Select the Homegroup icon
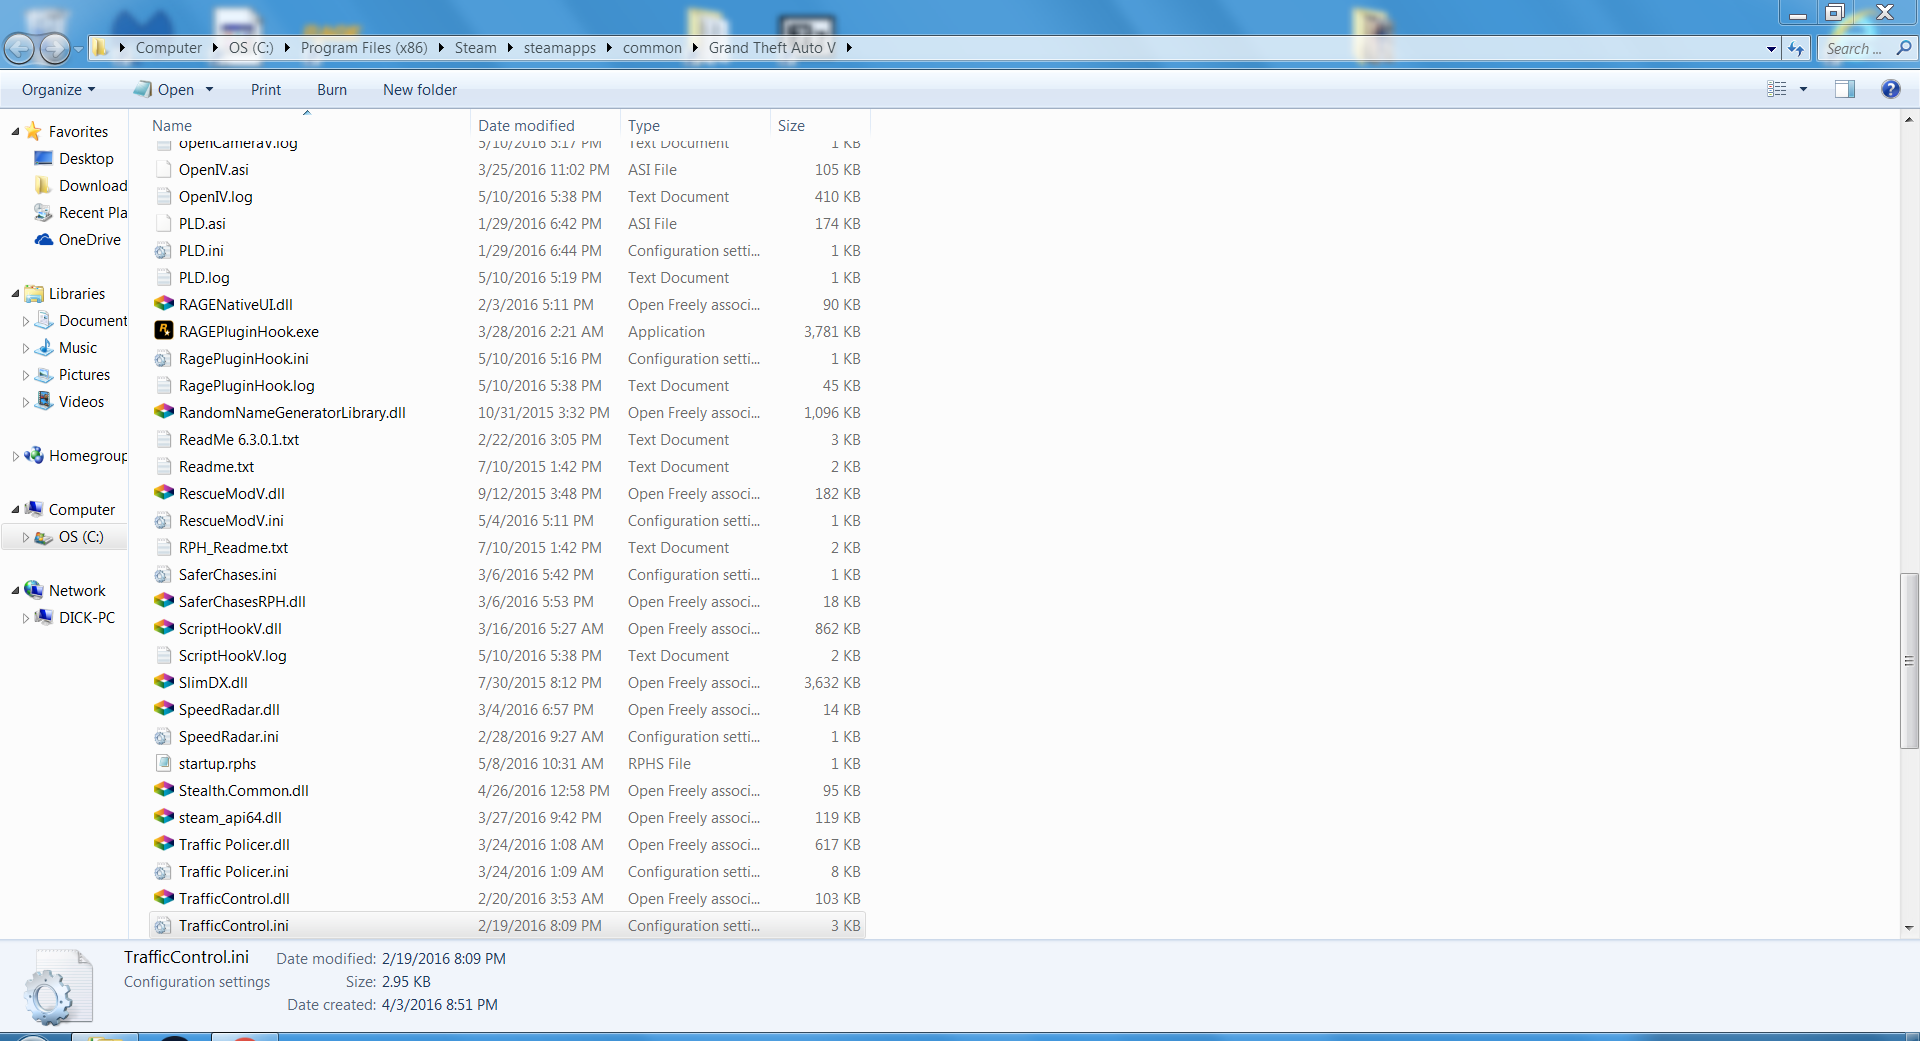Screen dimensions: 1920x1041 tap(33, 455)
